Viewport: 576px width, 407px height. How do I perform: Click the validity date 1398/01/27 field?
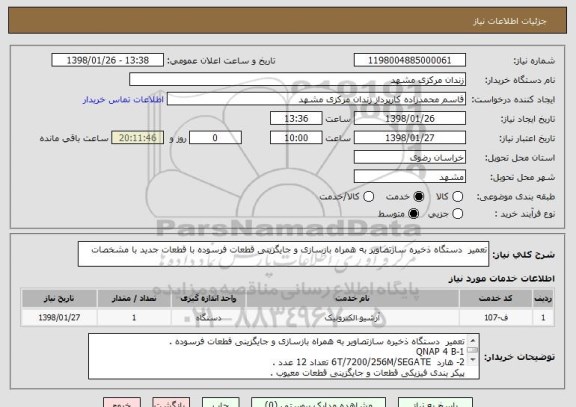(410, 138)
